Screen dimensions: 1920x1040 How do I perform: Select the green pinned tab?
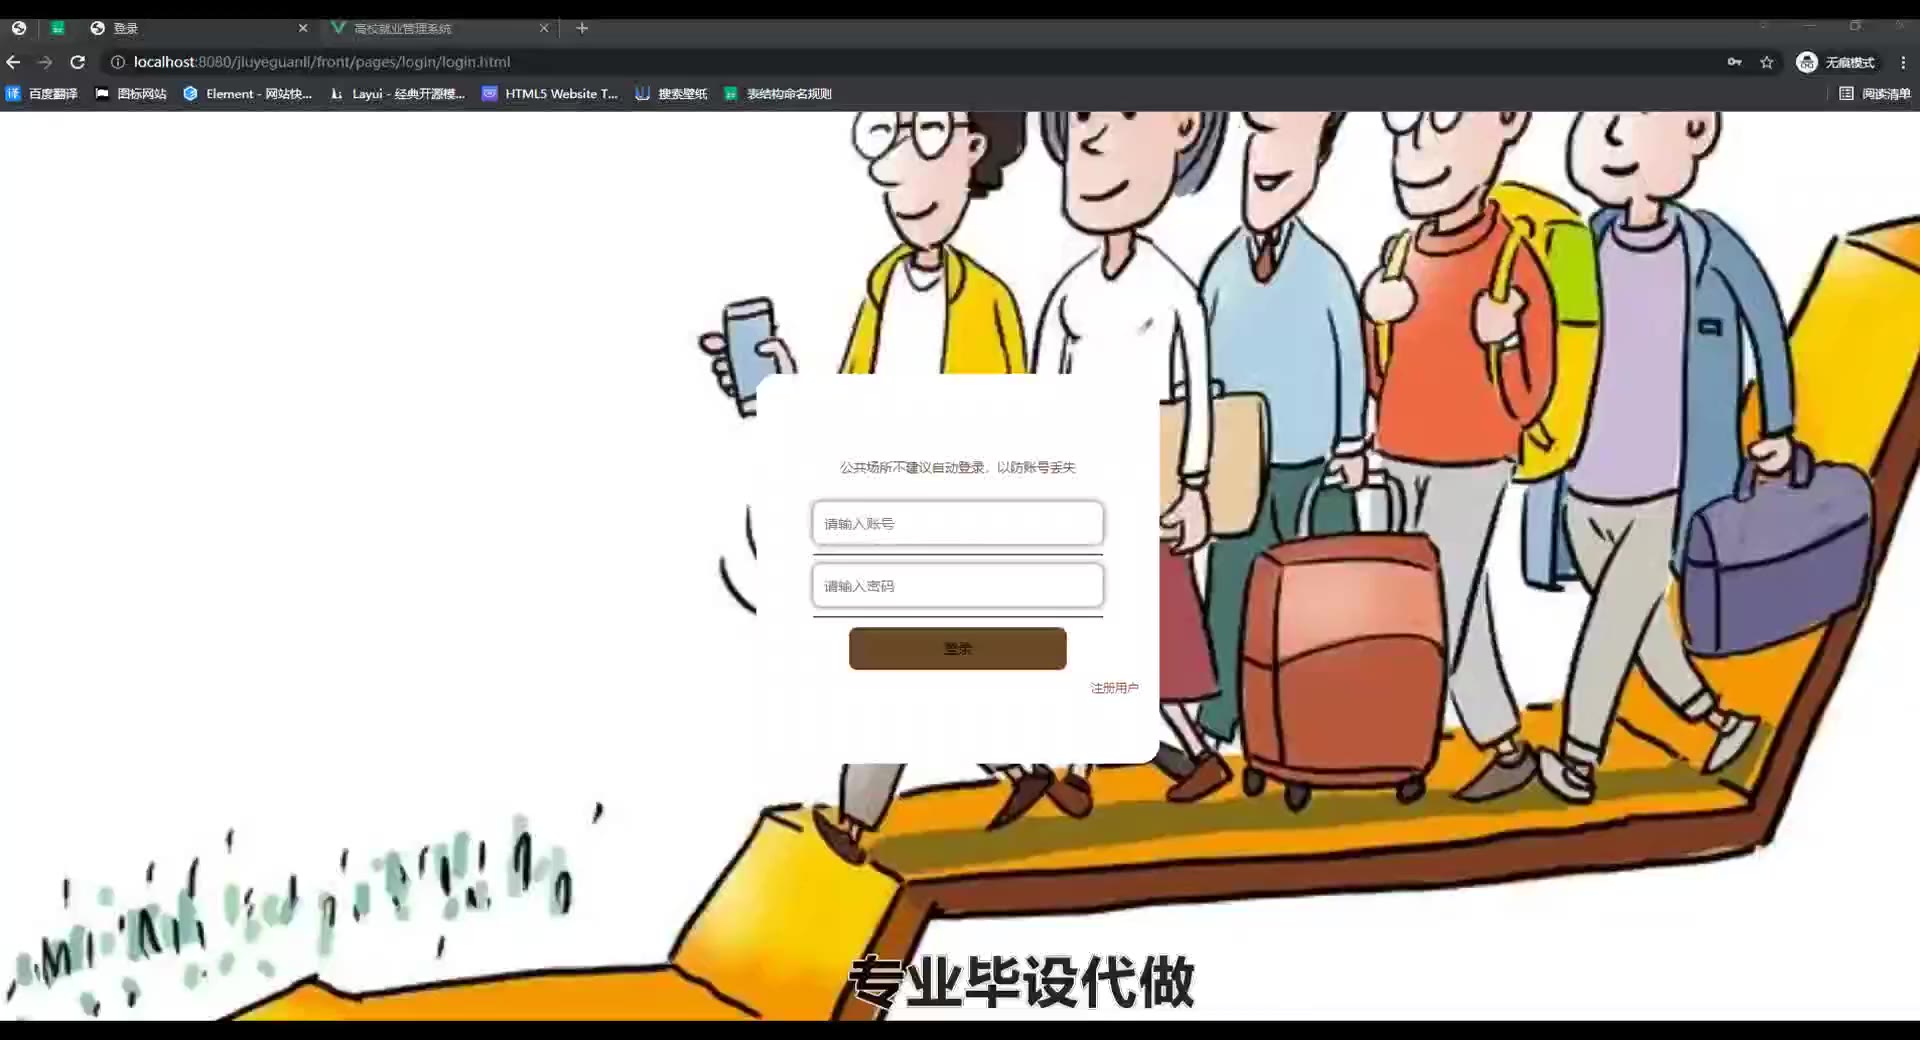(x=57, y=28)
